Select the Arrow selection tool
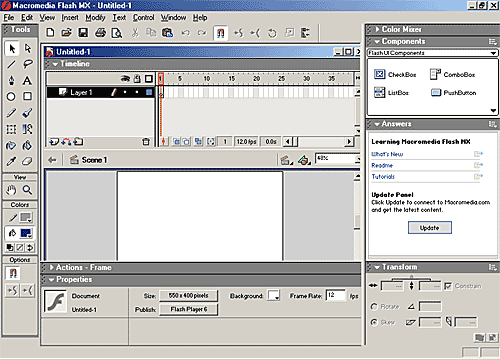 (12, 49)
